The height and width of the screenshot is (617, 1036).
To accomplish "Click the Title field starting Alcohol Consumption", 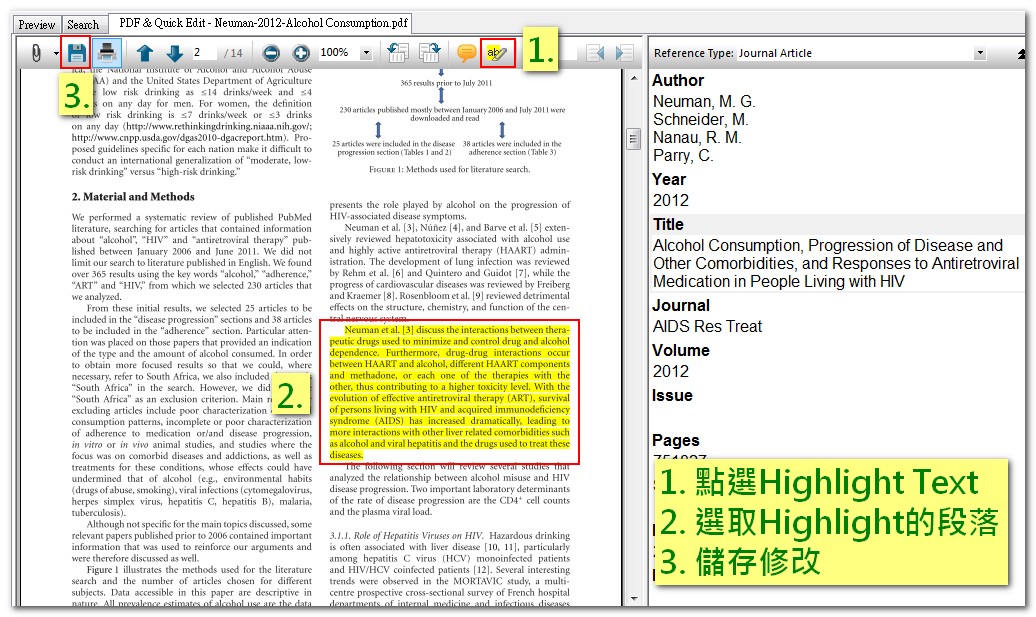I will pyautogui.click(x=836, y=263).
